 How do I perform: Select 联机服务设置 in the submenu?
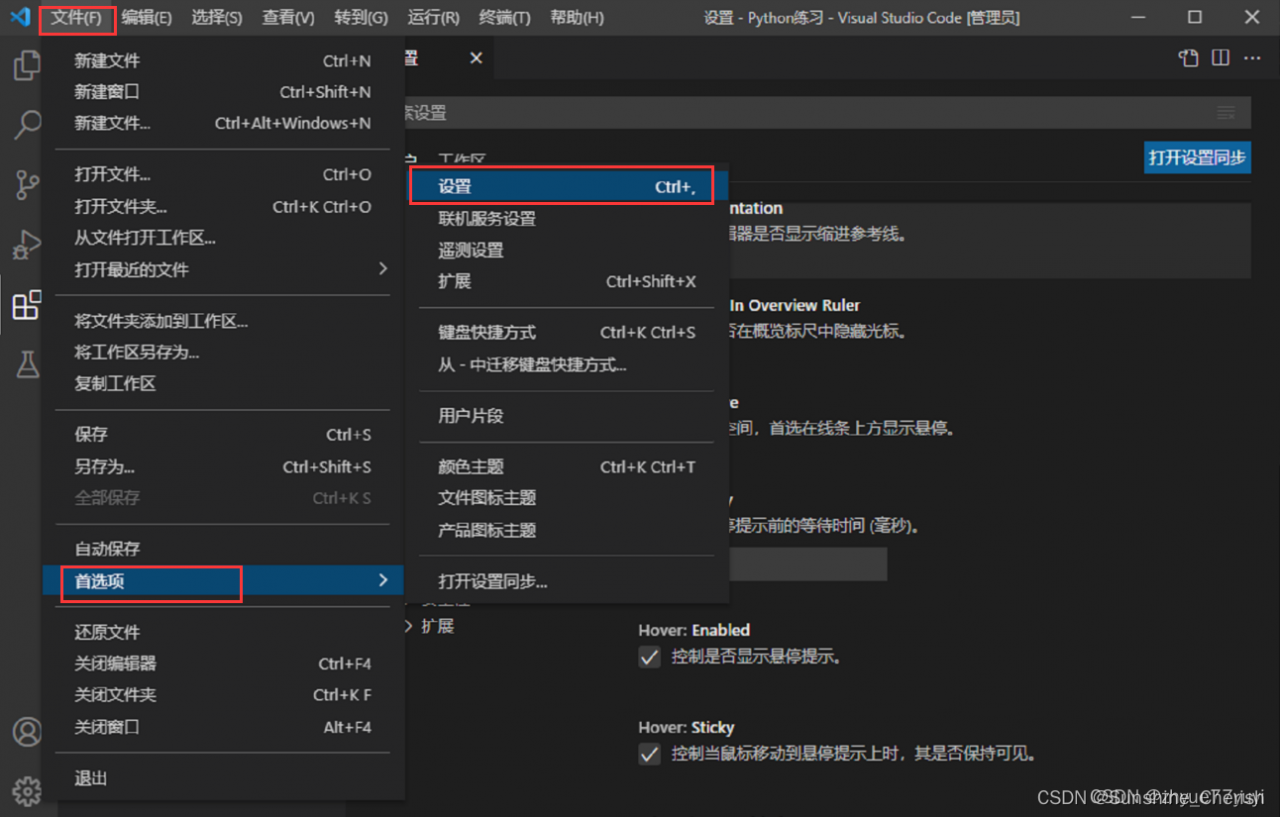(x=567, y=218)
